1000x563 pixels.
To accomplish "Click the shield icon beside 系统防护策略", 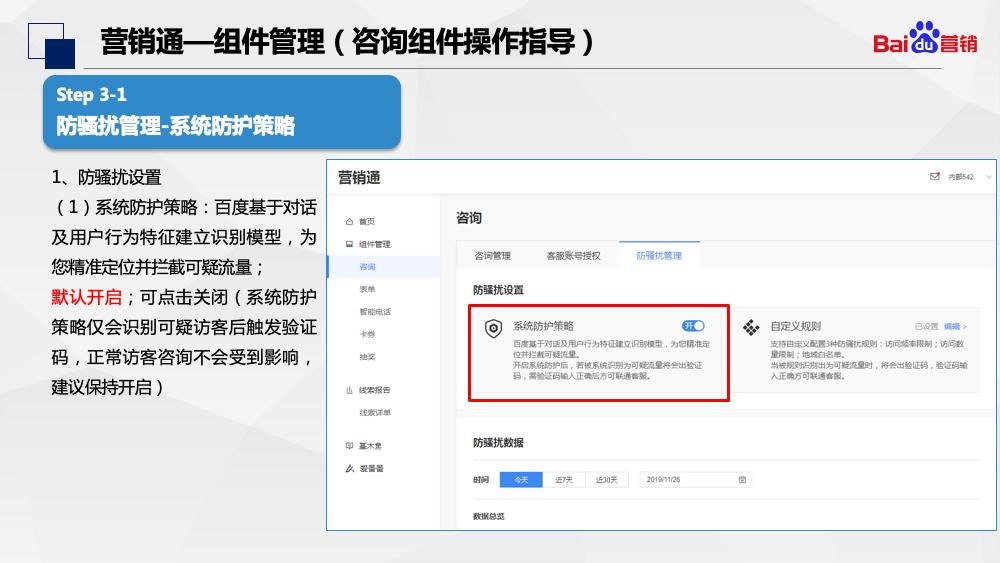I will 493,329.
